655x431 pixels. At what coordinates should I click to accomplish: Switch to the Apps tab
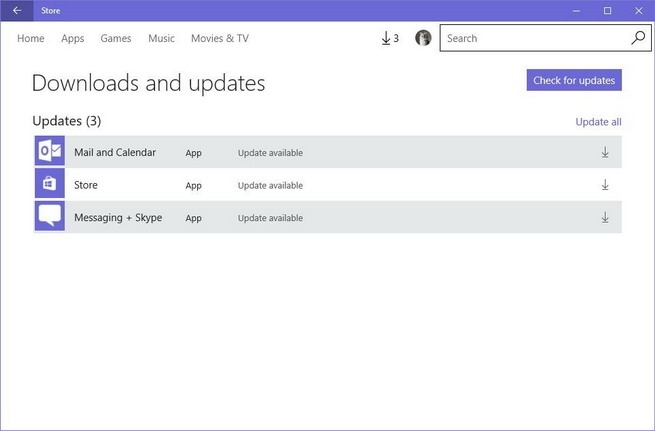point(73,38)
